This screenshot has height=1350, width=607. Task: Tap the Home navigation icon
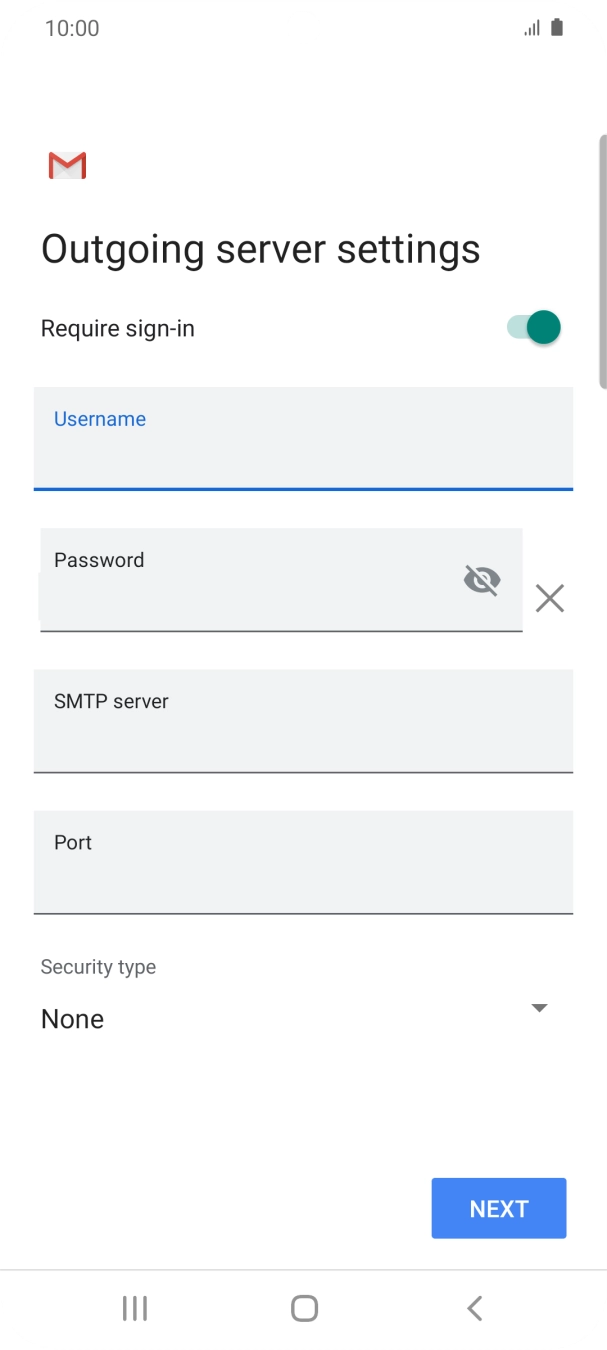pos(303,1307)
